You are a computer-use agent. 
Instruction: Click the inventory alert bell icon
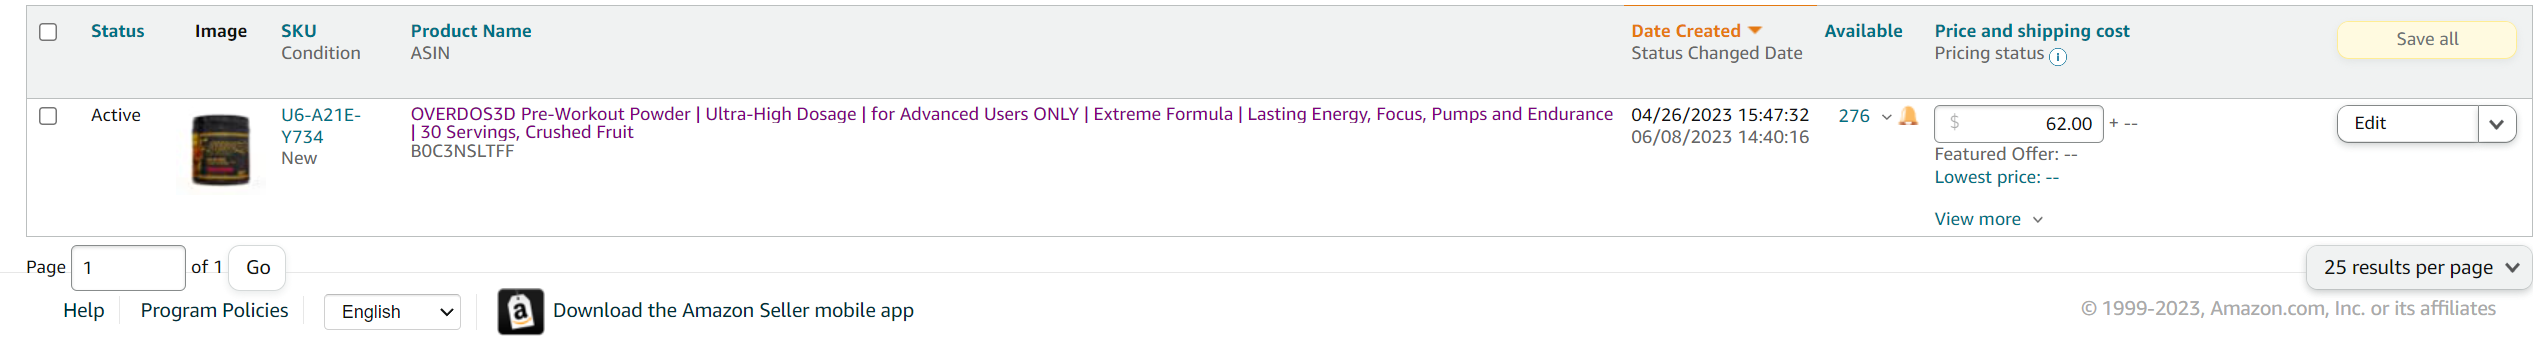[1908, 116]
